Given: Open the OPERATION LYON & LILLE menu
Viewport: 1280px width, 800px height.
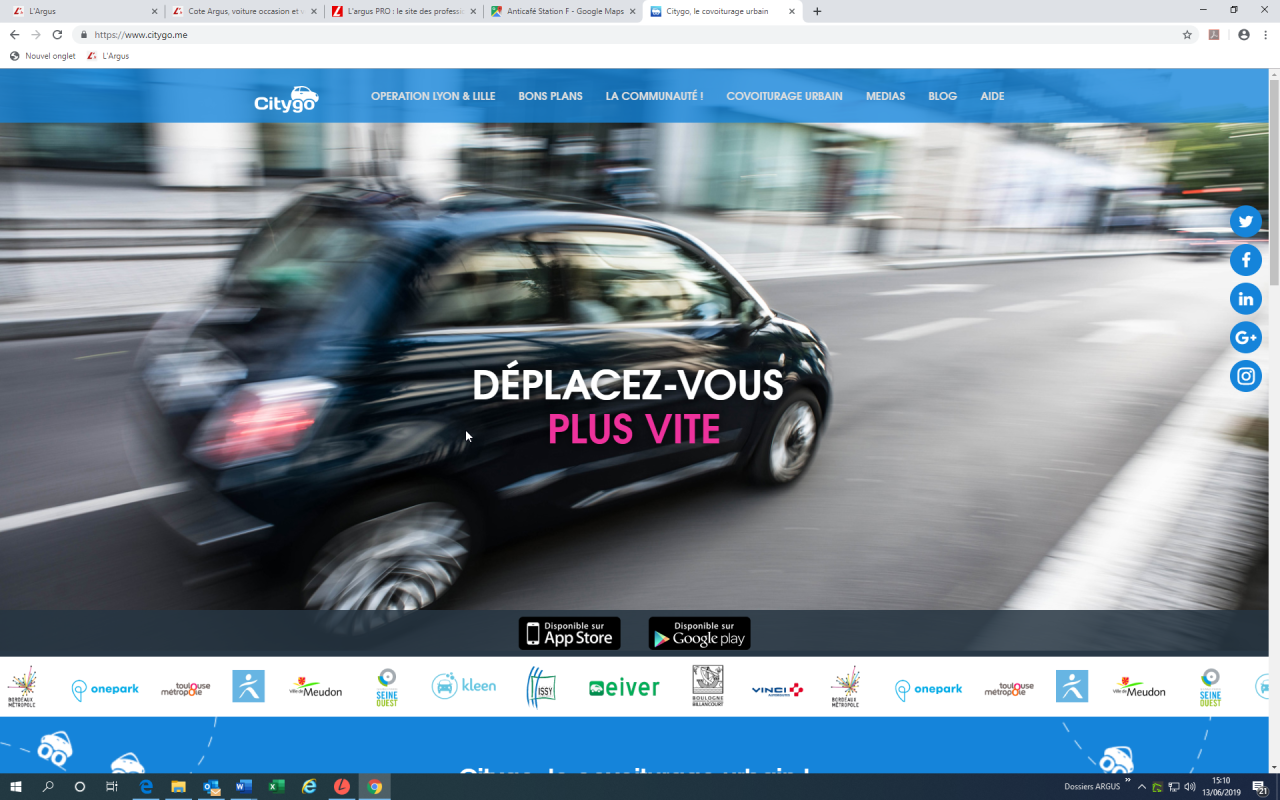Looking at the screenshot, I should pyautogui.click(x=433, y=96).
